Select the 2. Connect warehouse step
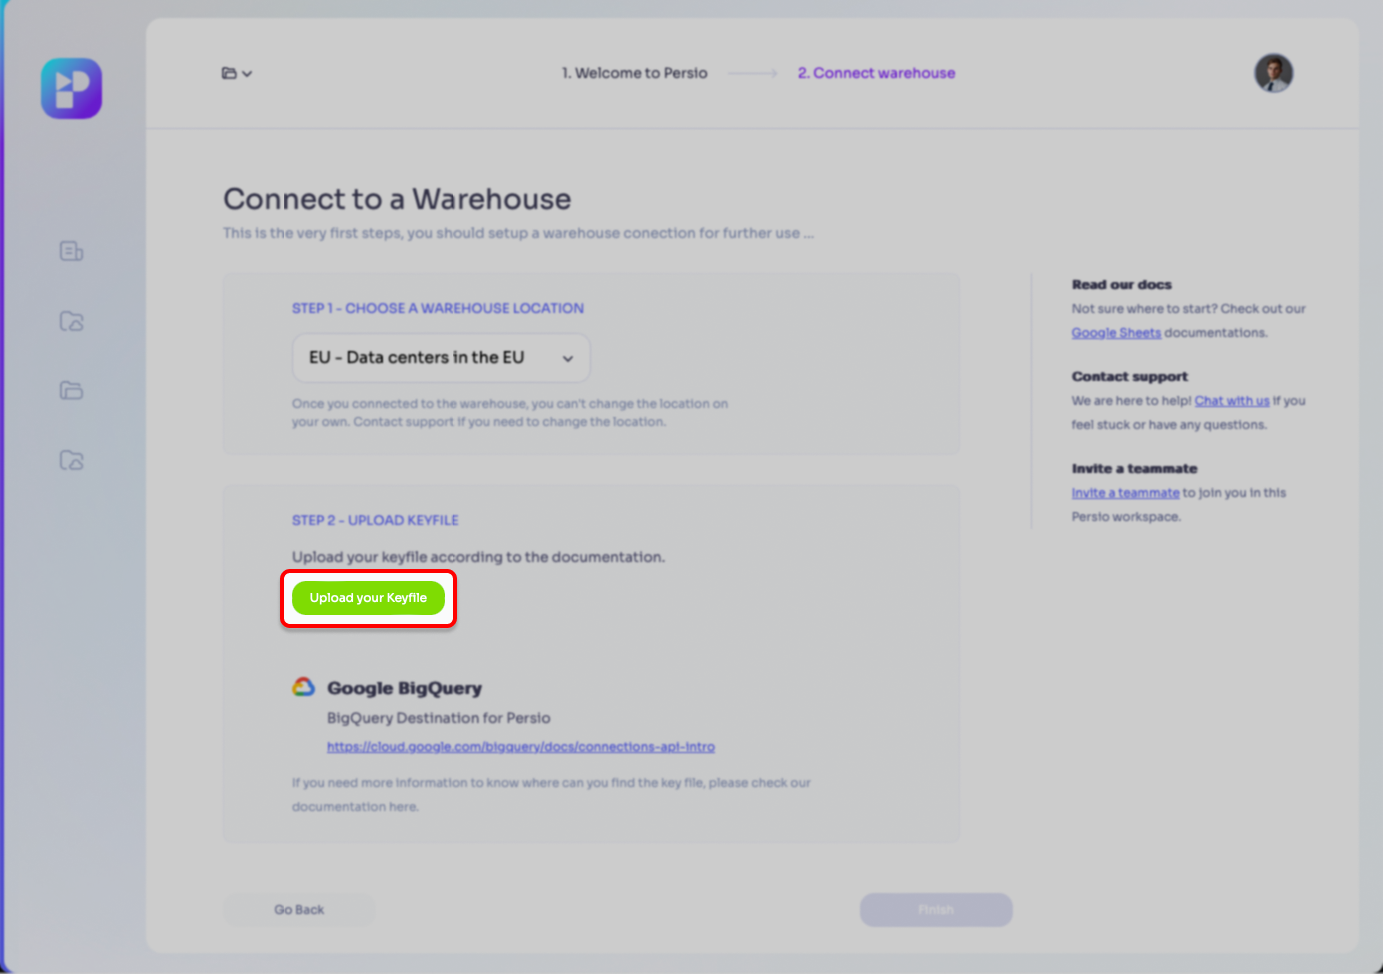1383x974 pixels. (876, 73)
